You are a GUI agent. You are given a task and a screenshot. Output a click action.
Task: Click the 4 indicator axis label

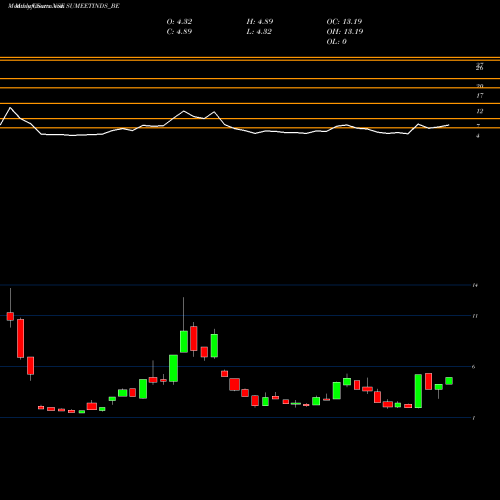(x=478, y=136)
